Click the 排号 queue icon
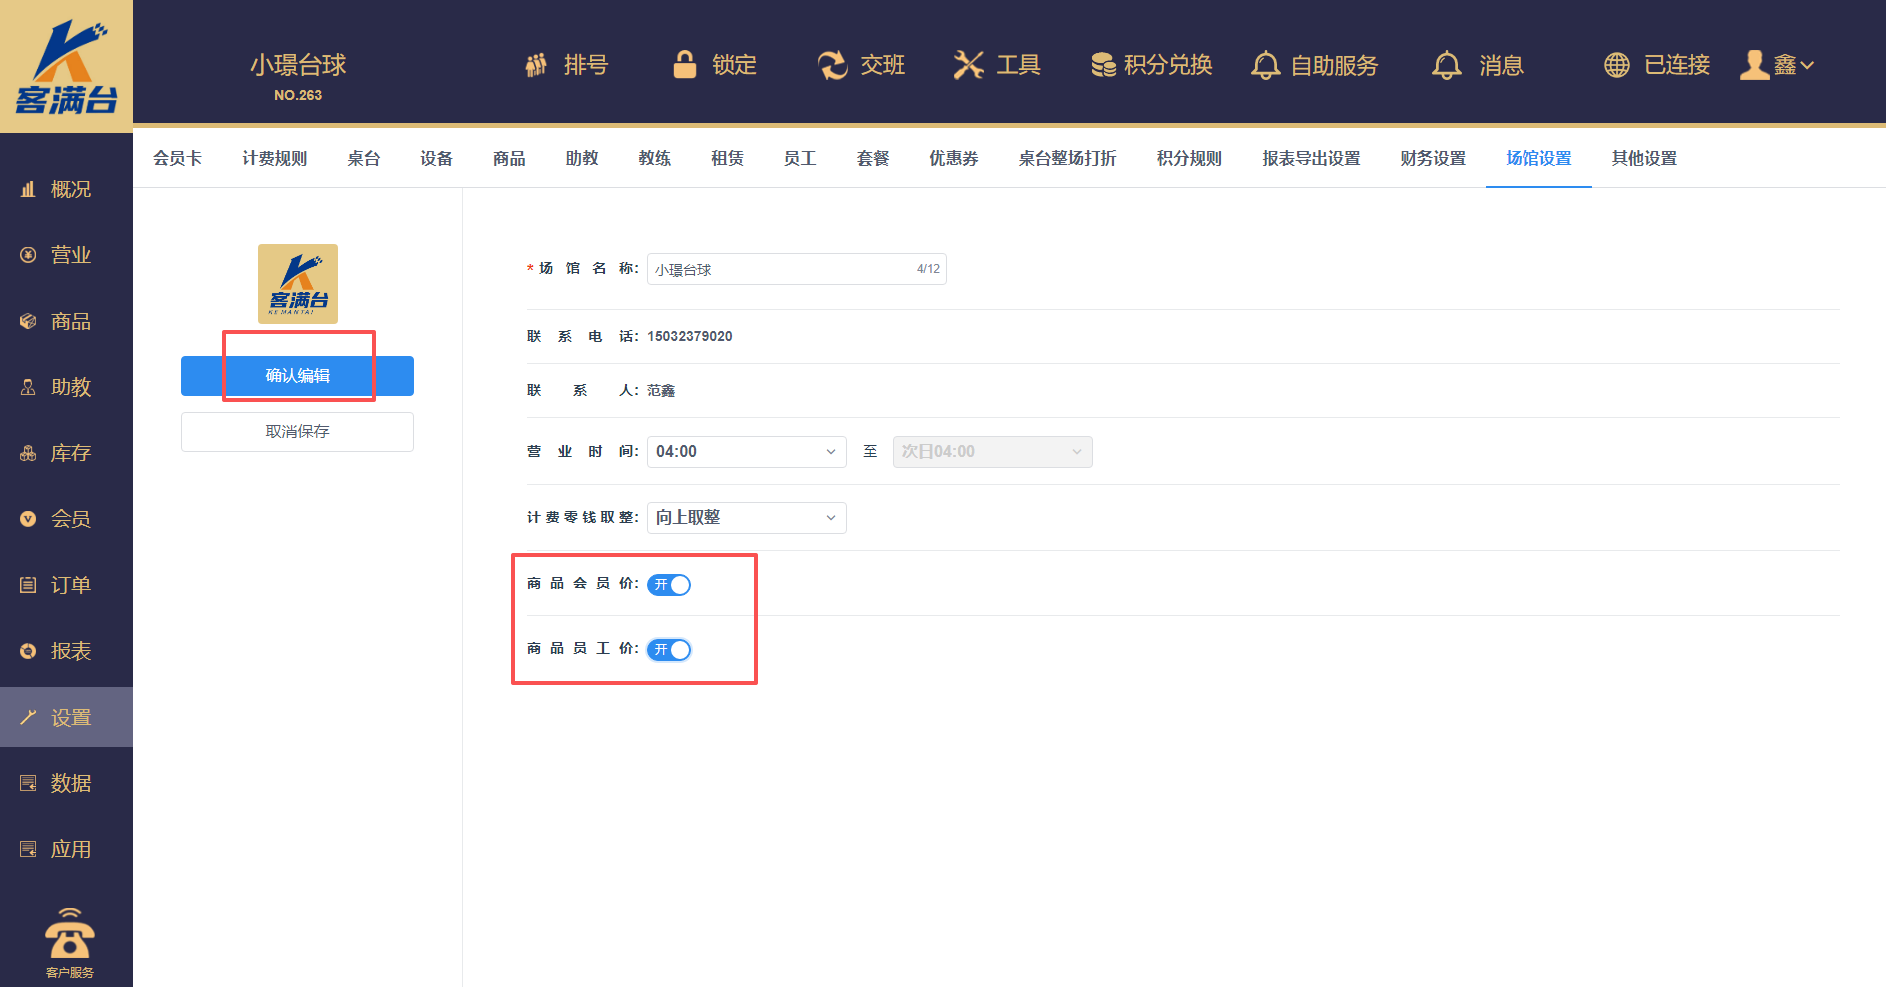This screenshot has height=987, width=1886. click(536, 66)
